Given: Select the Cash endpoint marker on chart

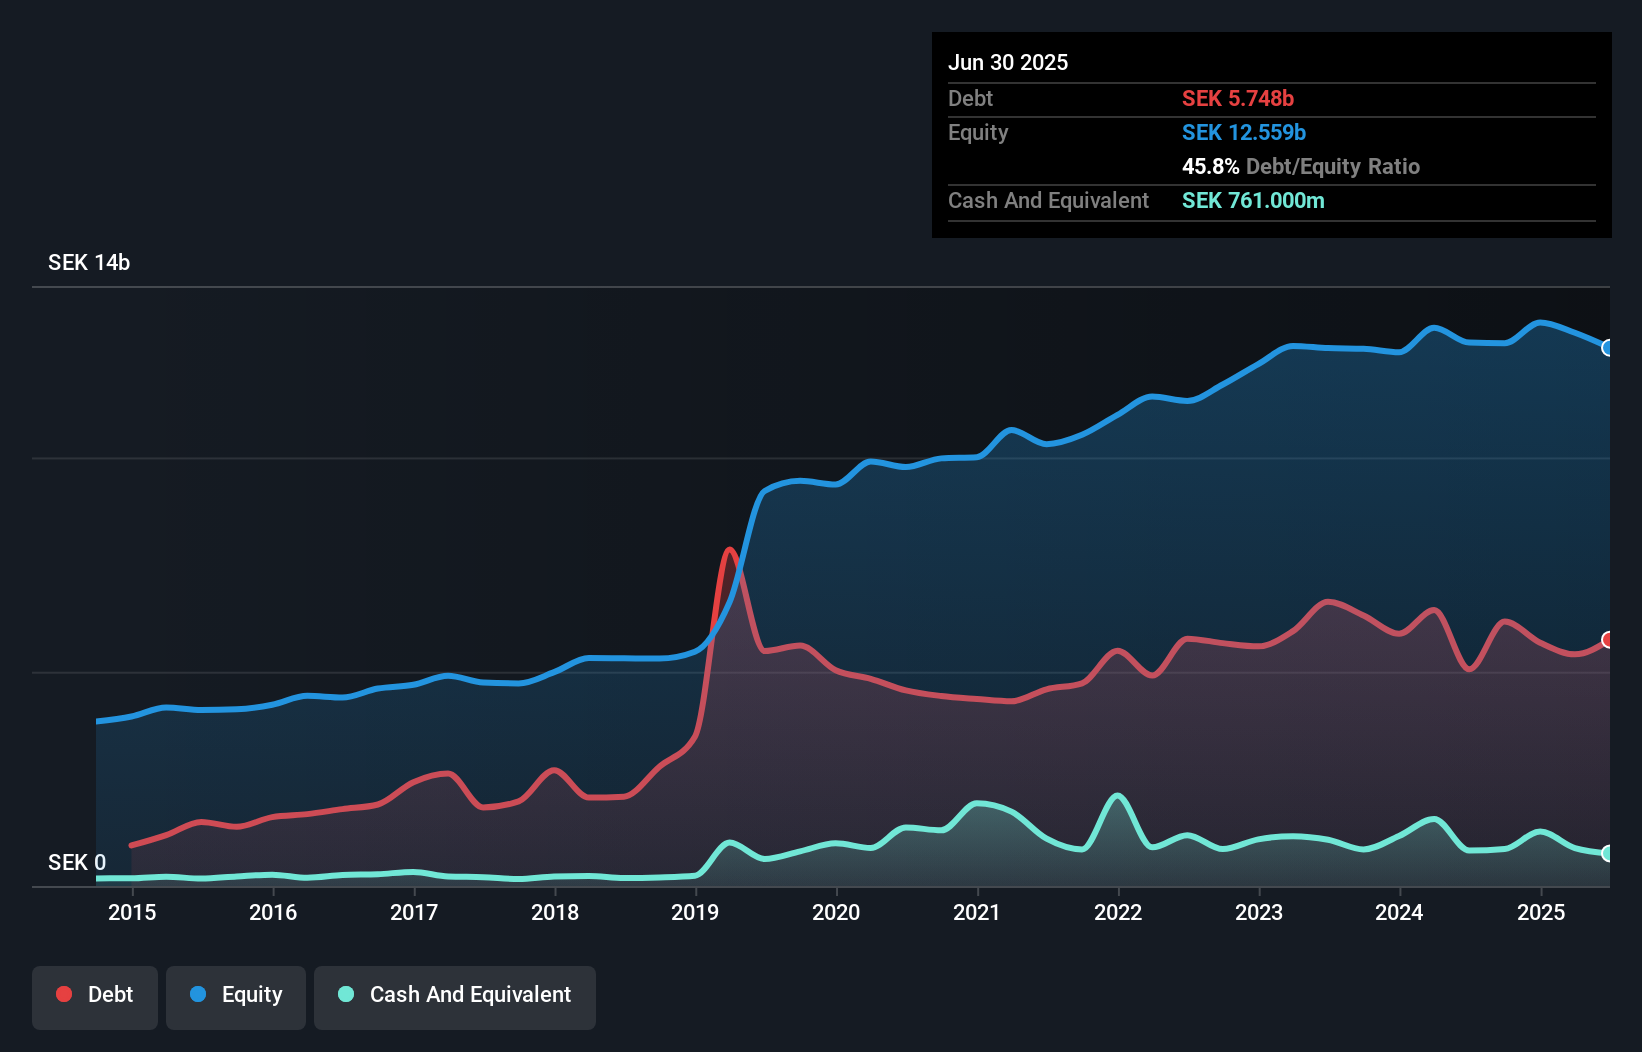Looking at the screenshot, I should click(x=1608, y=853).
